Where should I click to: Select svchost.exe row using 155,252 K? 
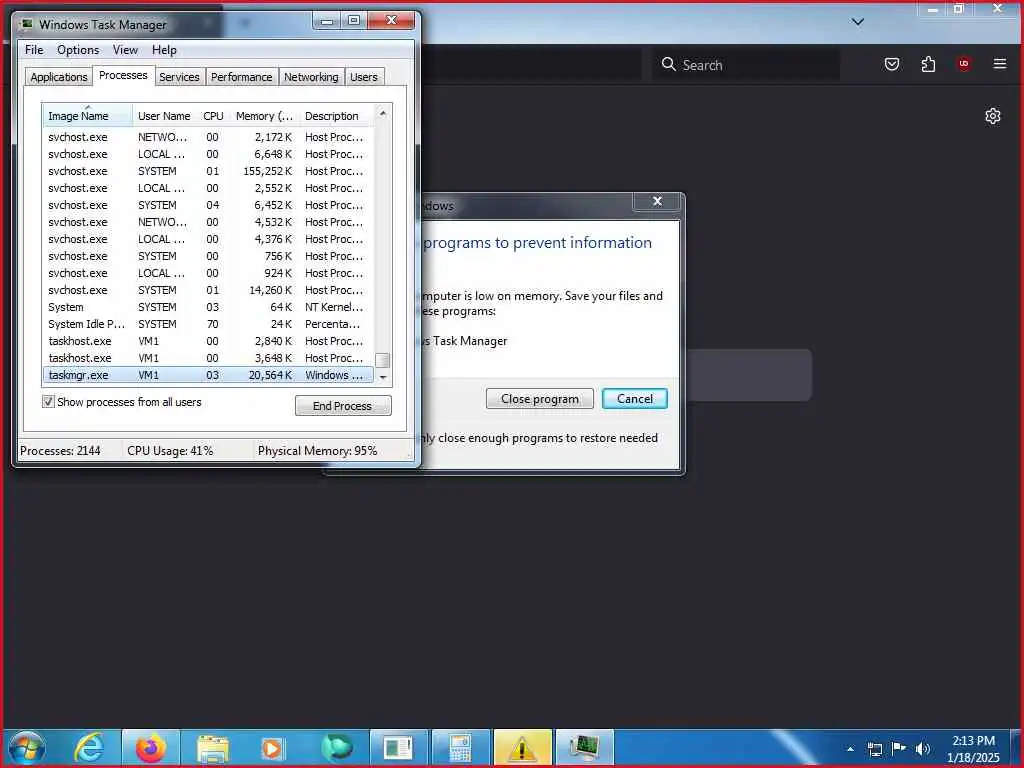pyautogui.click(x=208, y=171)
